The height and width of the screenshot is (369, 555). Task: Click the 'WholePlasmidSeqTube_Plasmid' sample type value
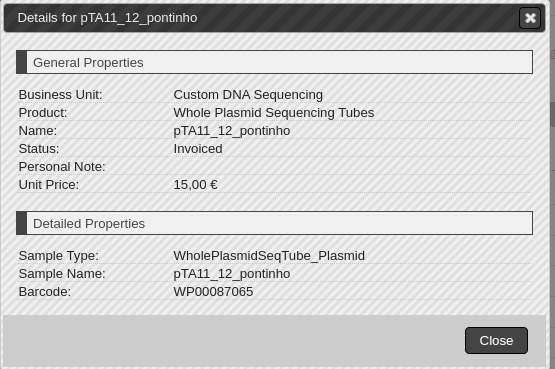[269, 255]
